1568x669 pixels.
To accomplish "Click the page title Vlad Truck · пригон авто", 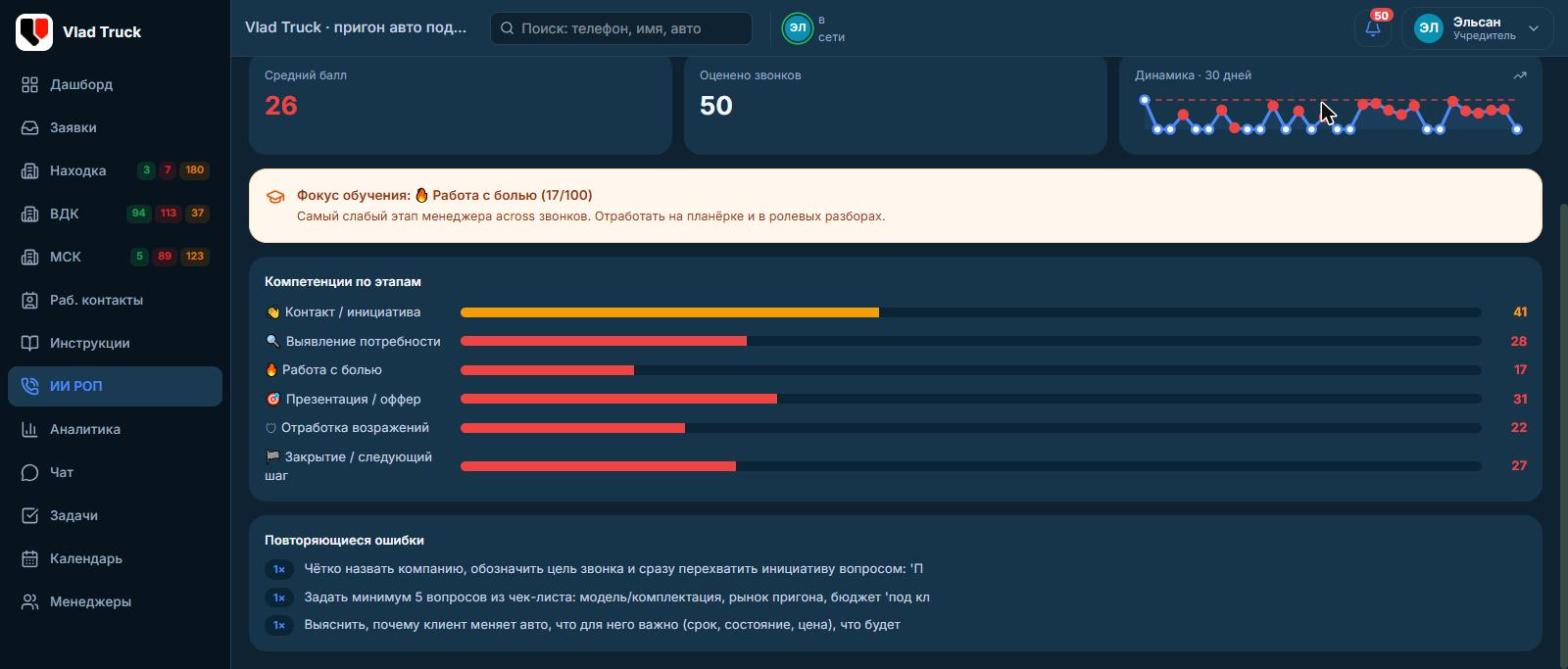I will [356, 28].
